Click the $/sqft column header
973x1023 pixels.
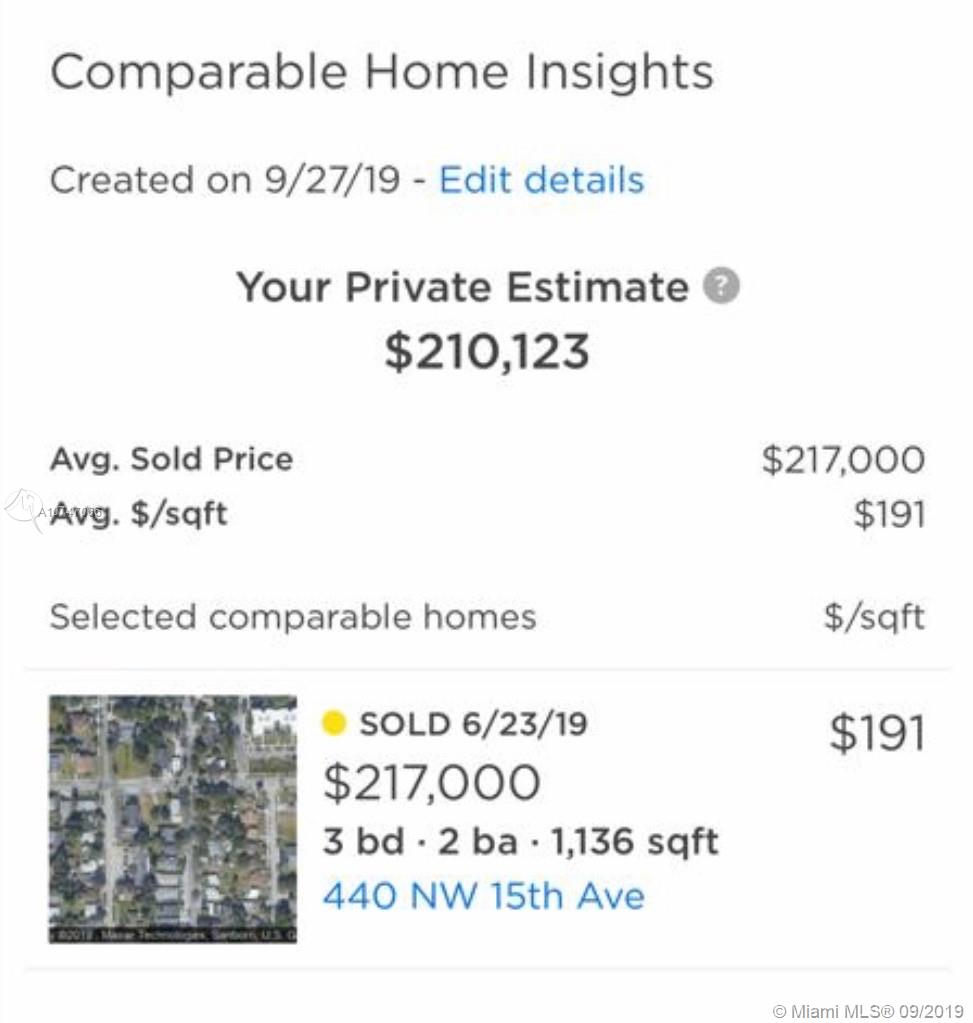click(x=873, y=617)
